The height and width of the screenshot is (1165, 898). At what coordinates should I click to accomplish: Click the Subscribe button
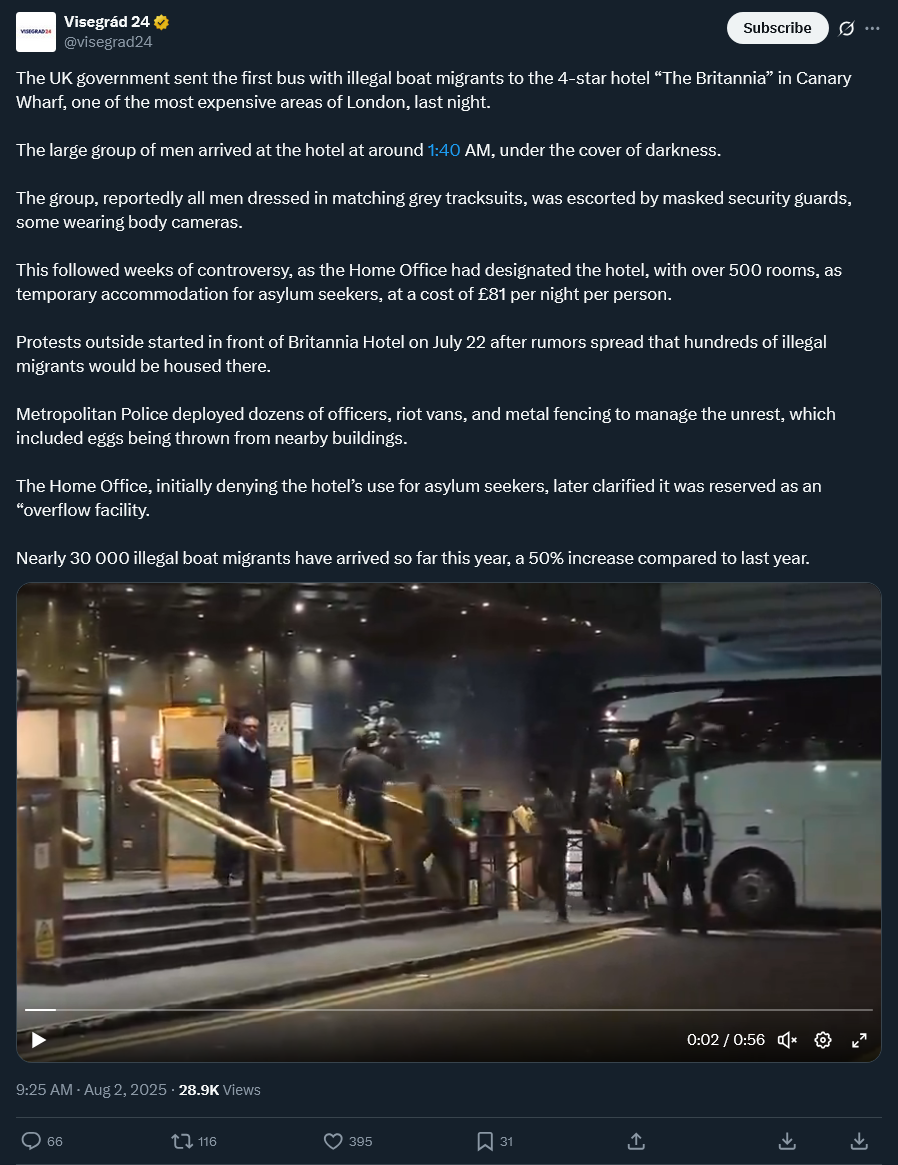777,28
